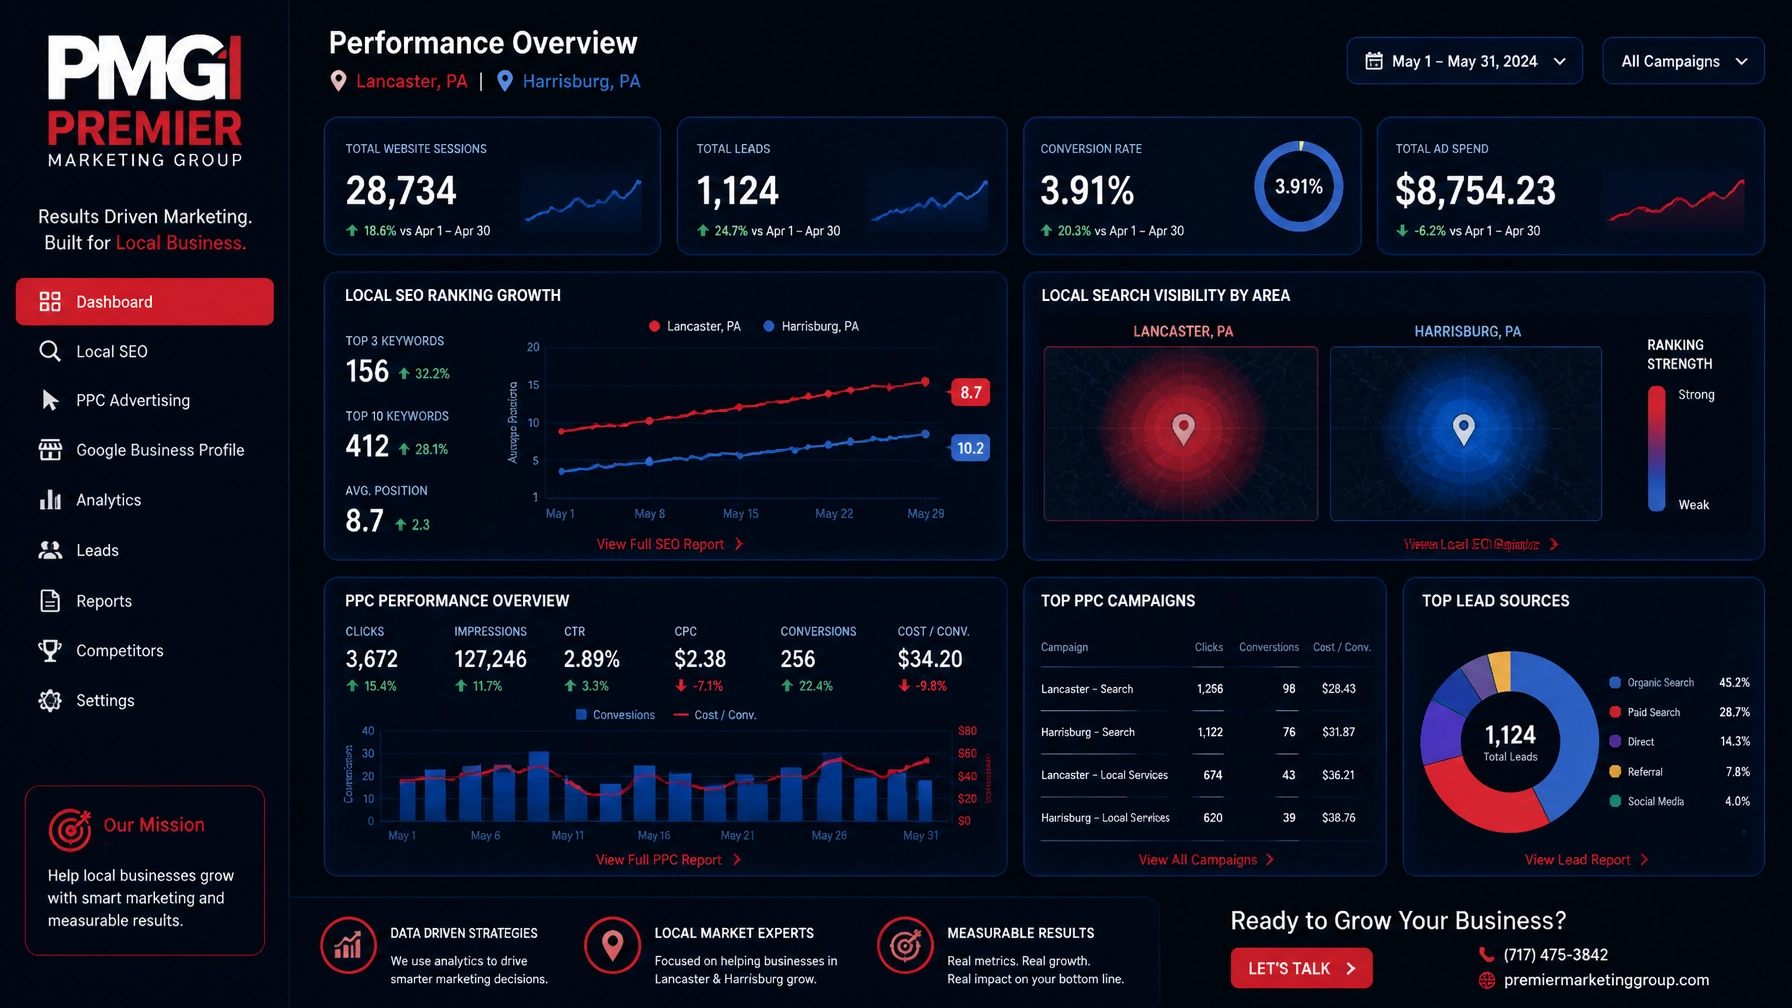Screen dimensions: 1792x1008
Task: Click the Local SEO magnifier icon
Action: pos(50,351)
